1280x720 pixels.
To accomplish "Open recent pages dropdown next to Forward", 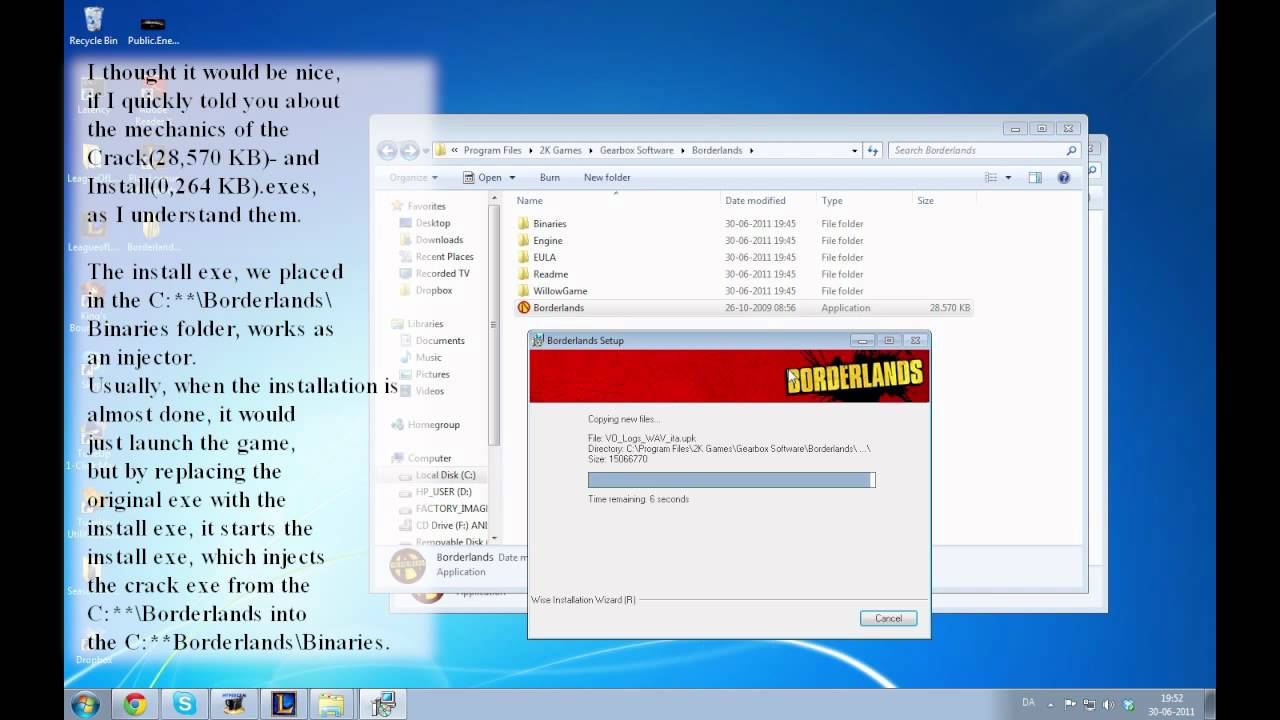I will 425,151.
